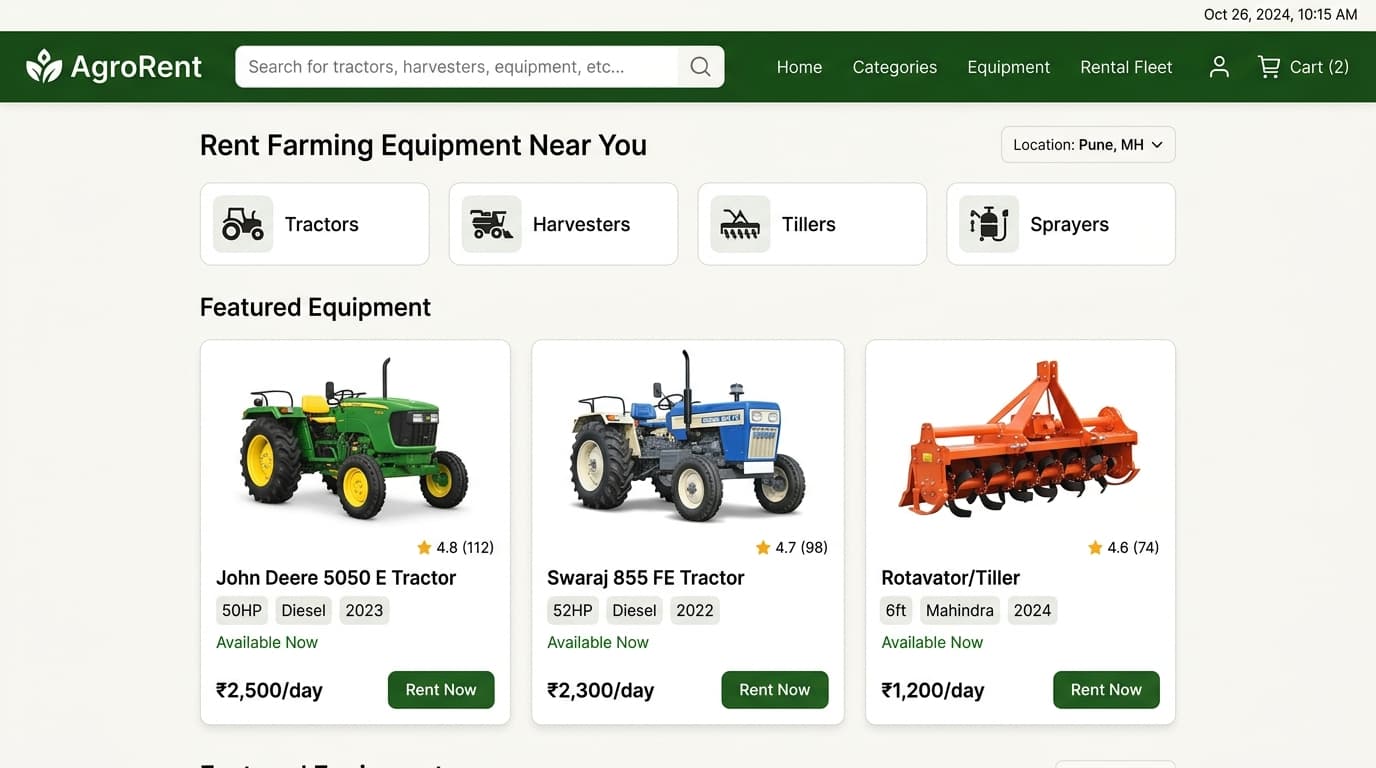The height and width of the screenshot is (768, 1376).
Task: Click the John Deere Diesel tag
Action: pos(304,610)
